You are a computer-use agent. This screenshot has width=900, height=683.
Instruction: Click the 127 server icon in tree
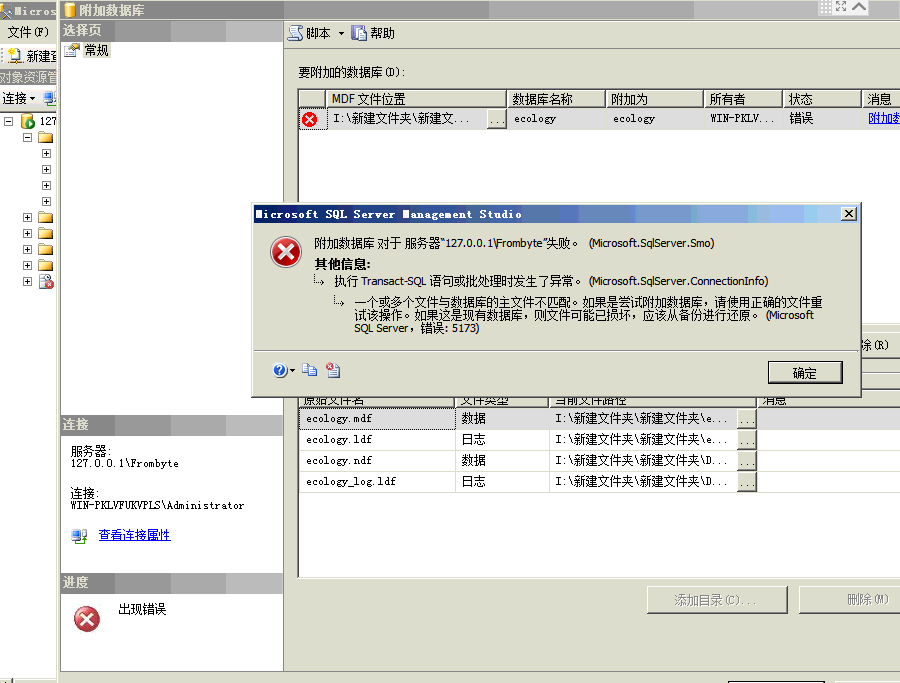tap(28, 121)
